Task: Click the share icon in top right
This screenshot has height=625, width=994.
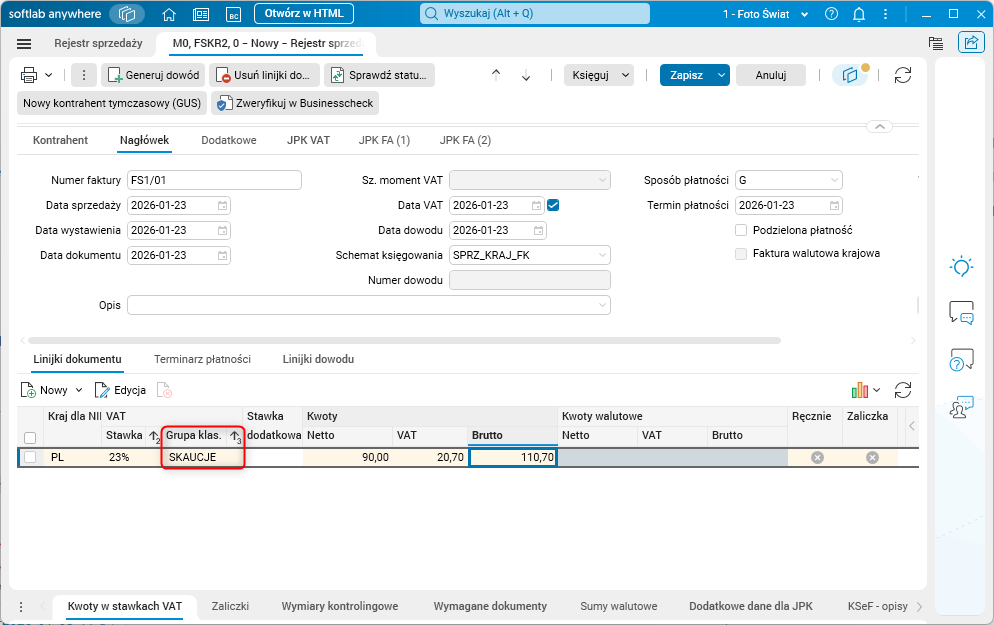Action: 971,42
